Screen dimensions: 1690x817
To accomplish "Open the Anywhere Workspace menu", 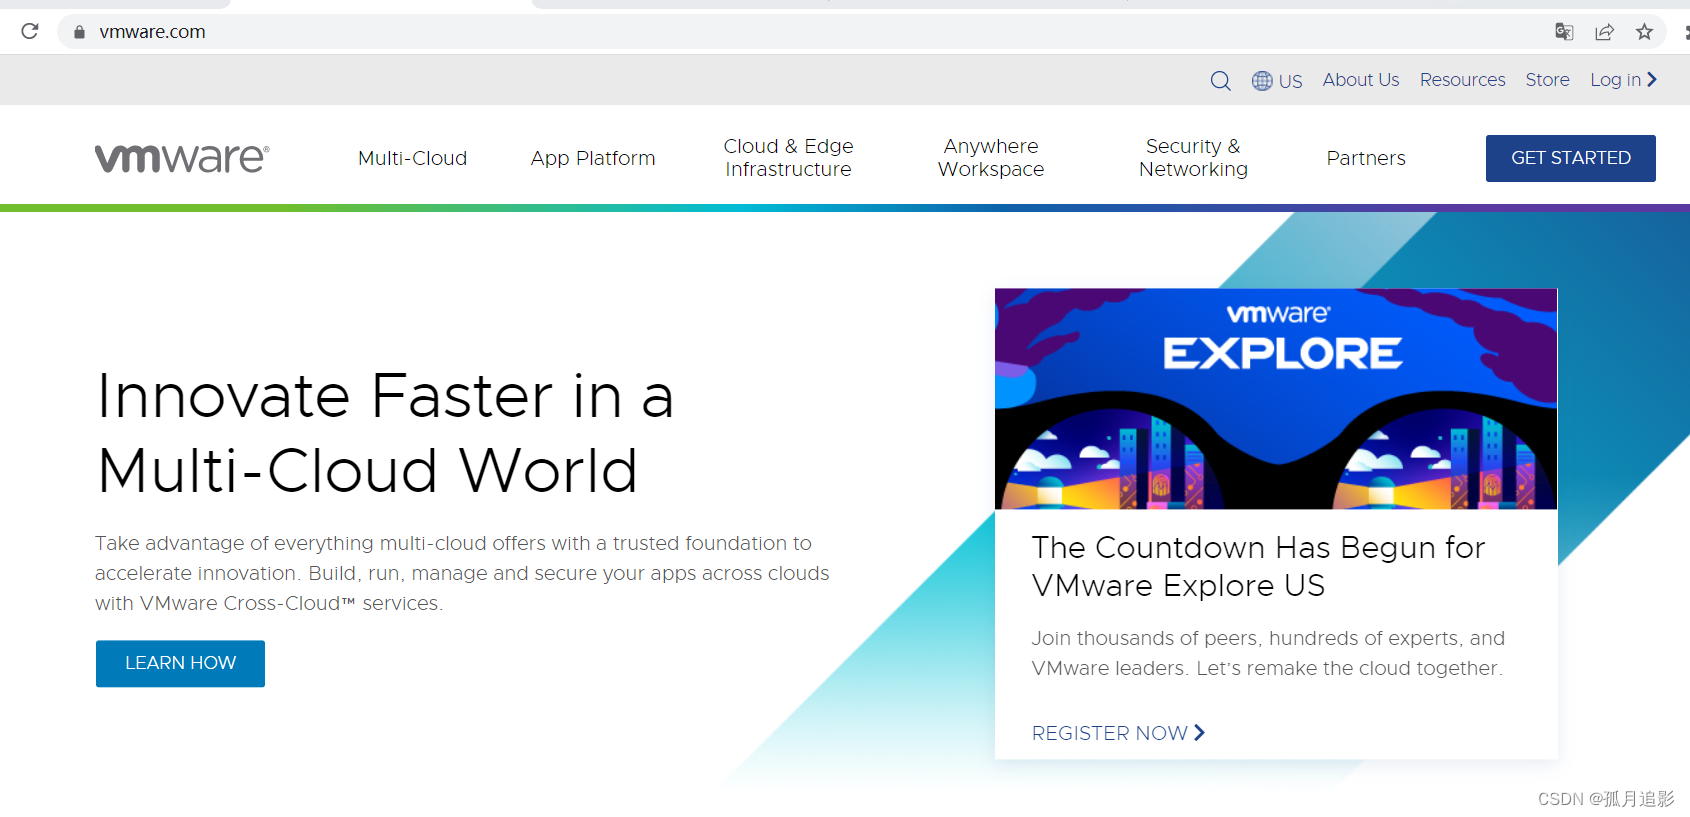I will 991,158.
